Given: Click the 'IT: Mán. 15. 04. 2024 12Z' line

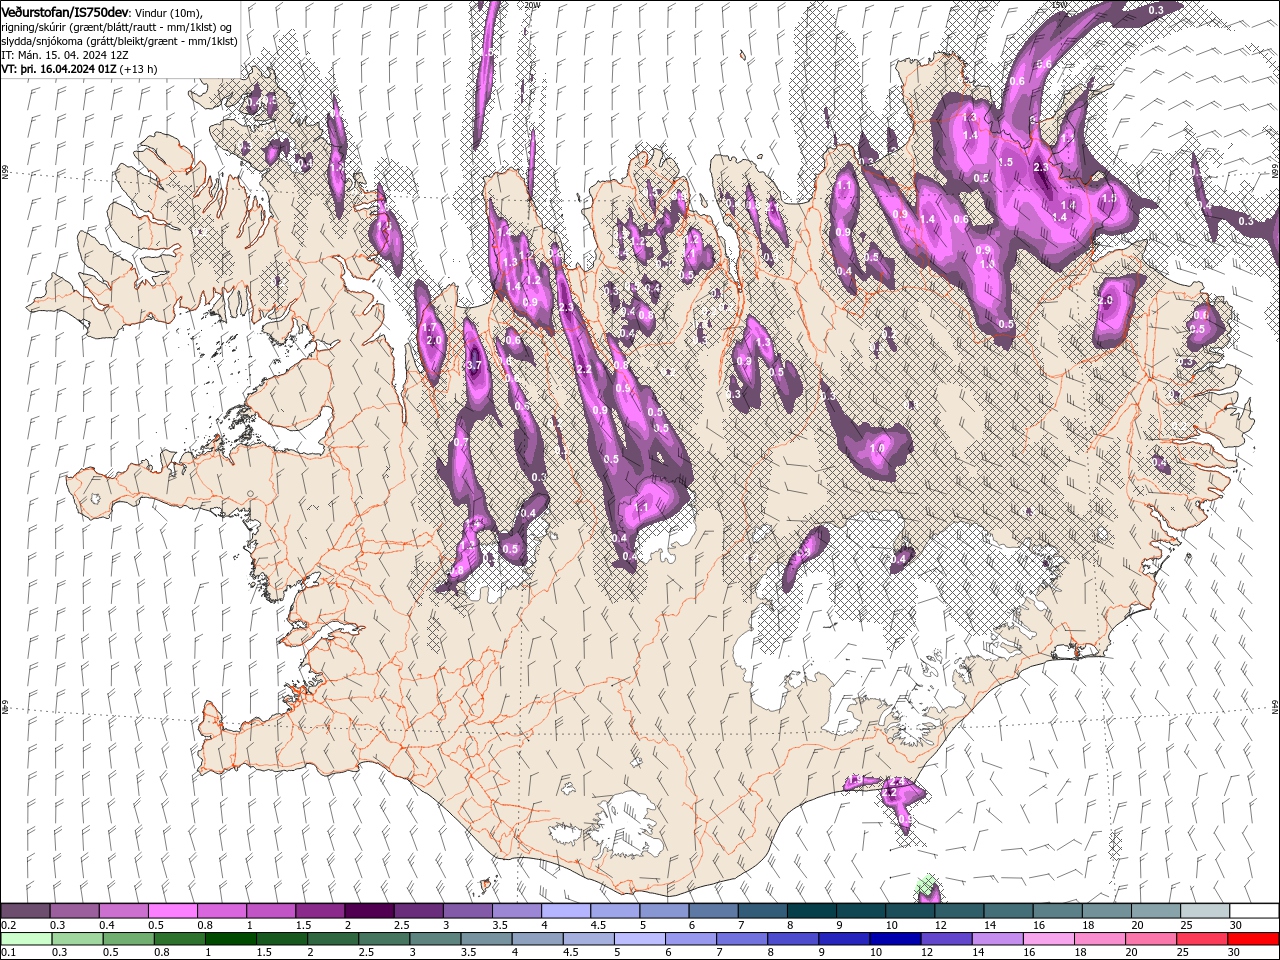Looking at the screenshot, I should (x=64, y=55).
